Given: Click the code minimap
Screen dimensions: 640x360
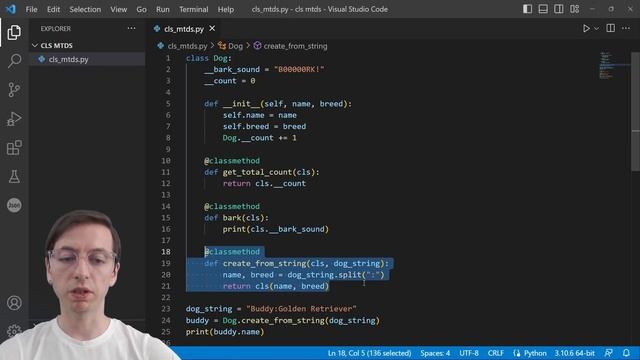Looking at the screenshot, I should (x=613, y=65).
